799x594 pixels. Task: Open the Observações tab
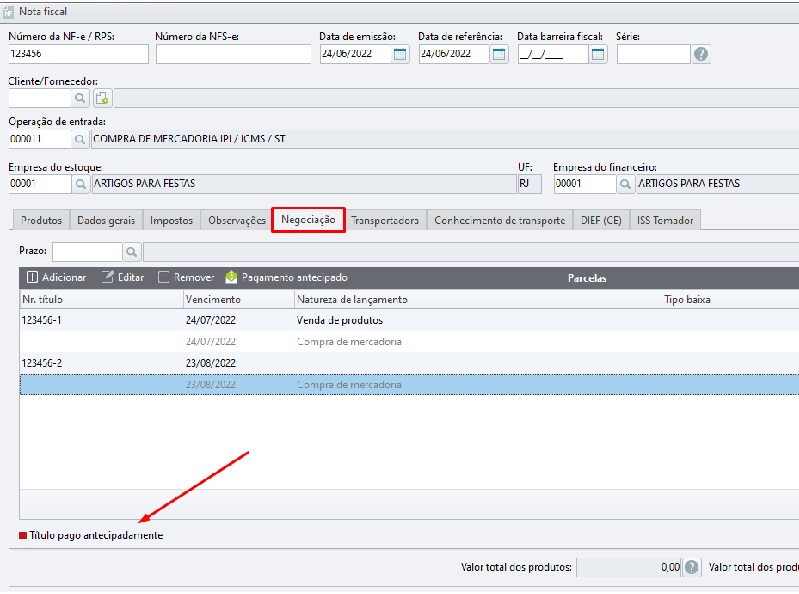tap(236, 221)
